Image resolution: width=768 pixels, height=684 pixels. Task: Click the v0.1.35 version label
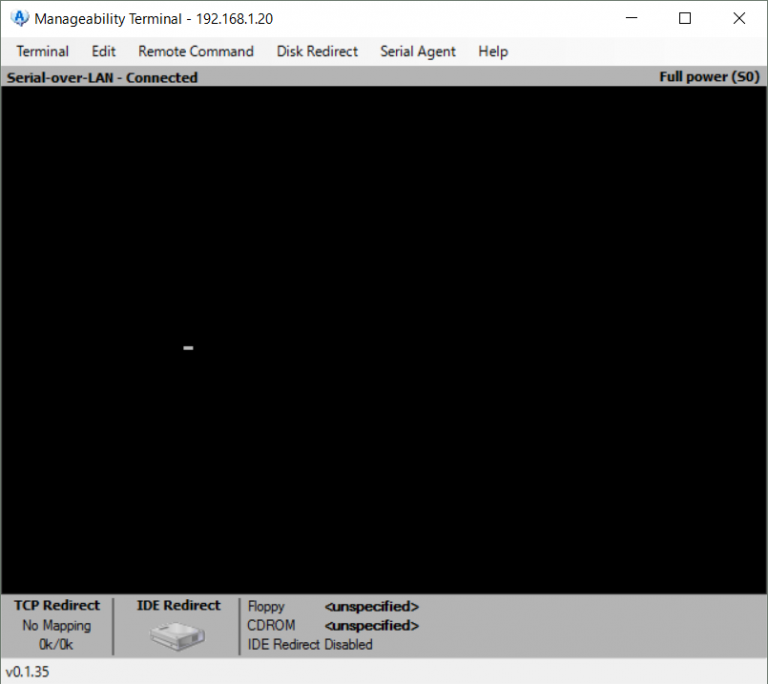27,672
